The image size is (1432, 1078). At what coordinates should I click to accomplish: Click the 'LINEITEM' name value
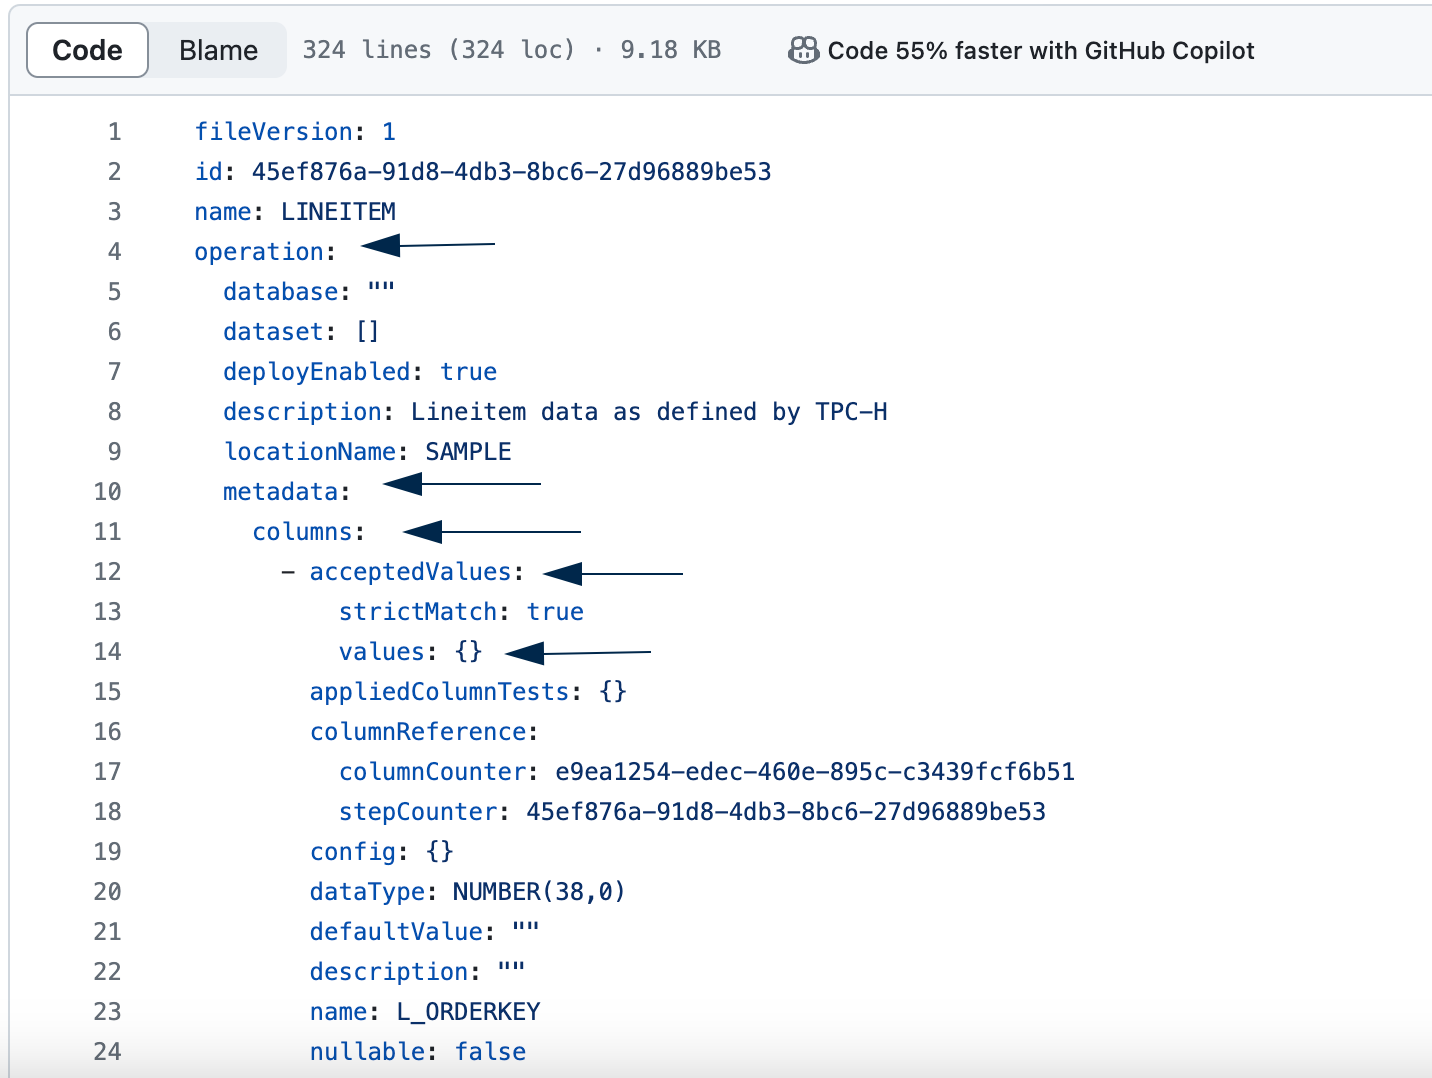[x=338, y=212]
